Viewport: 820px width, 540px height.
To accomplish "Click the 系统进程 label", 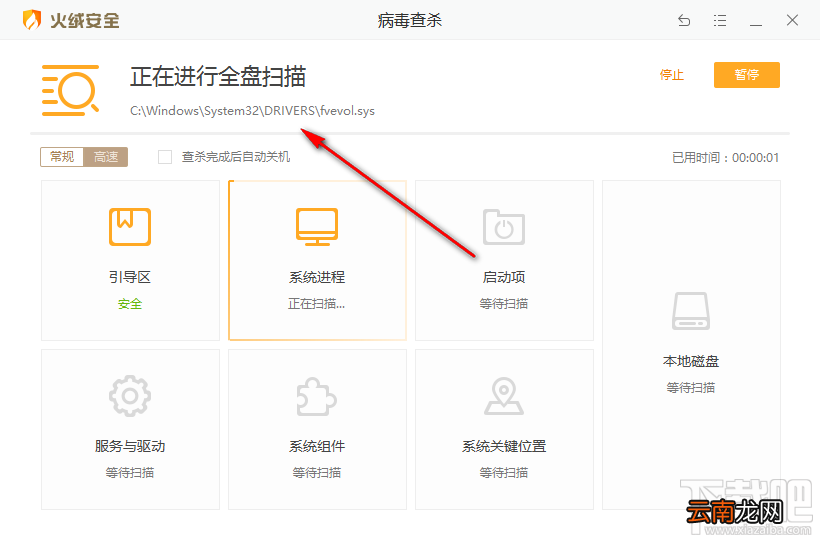I will pyautogui.click(x=317, y=277).
